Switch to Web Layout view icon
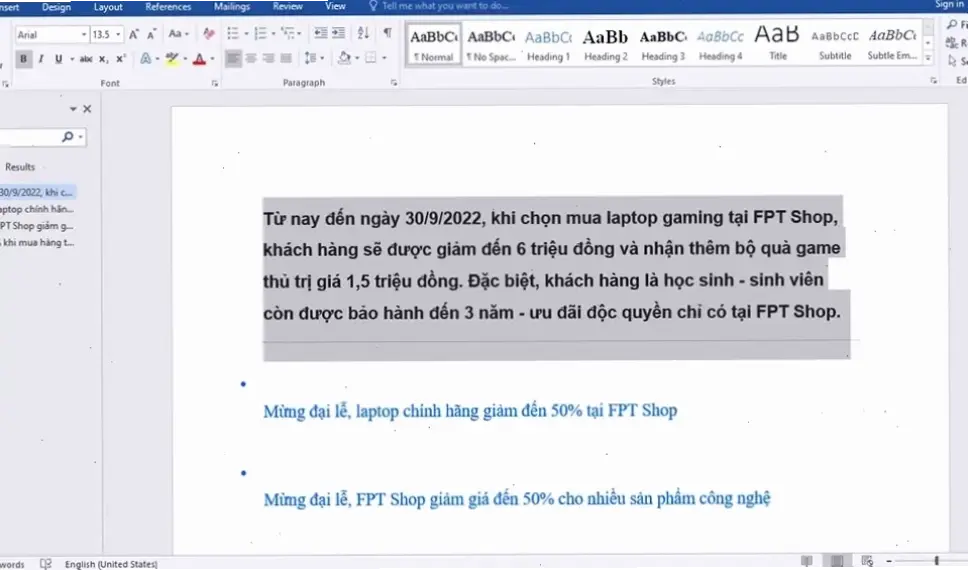This screenshot has height=570, width=968. pyautogui.click(x=867, y=561)
